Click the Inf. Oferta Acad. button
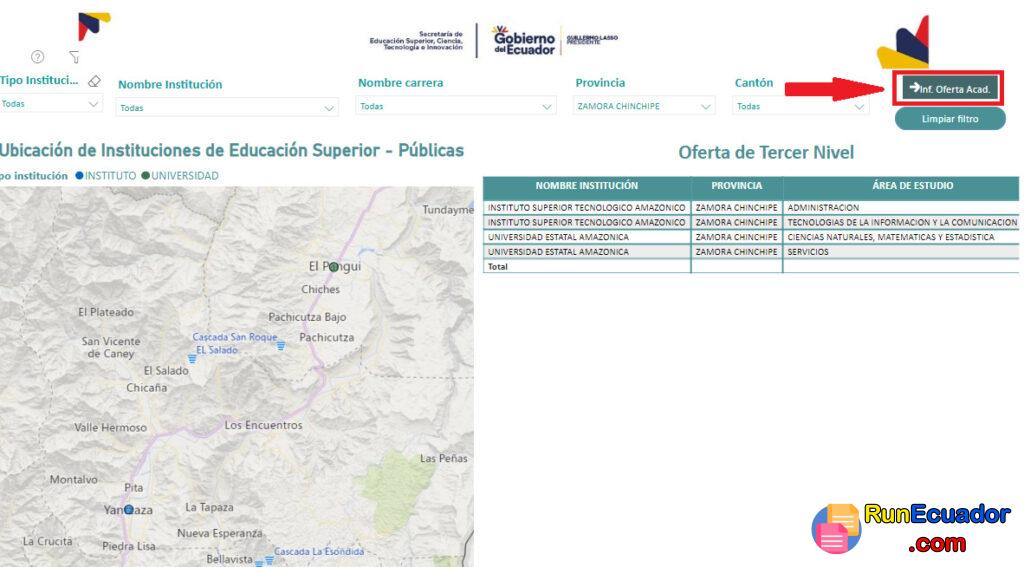 click(950, 89)
